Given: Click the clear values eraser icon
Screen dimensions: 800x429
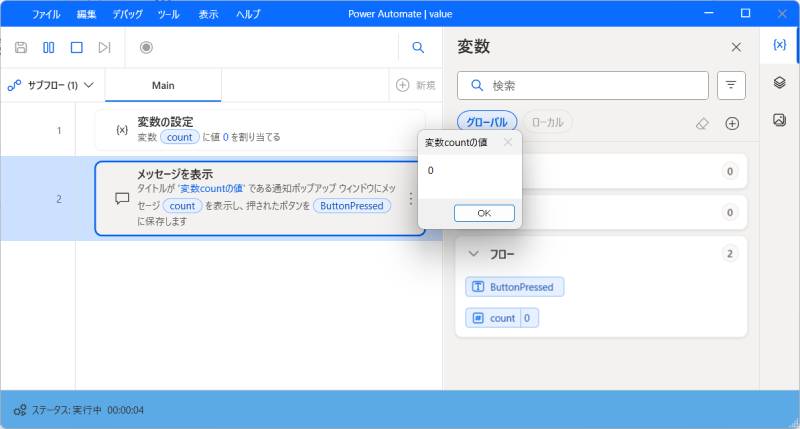Looking at the screenshot, I should (703, 123).
